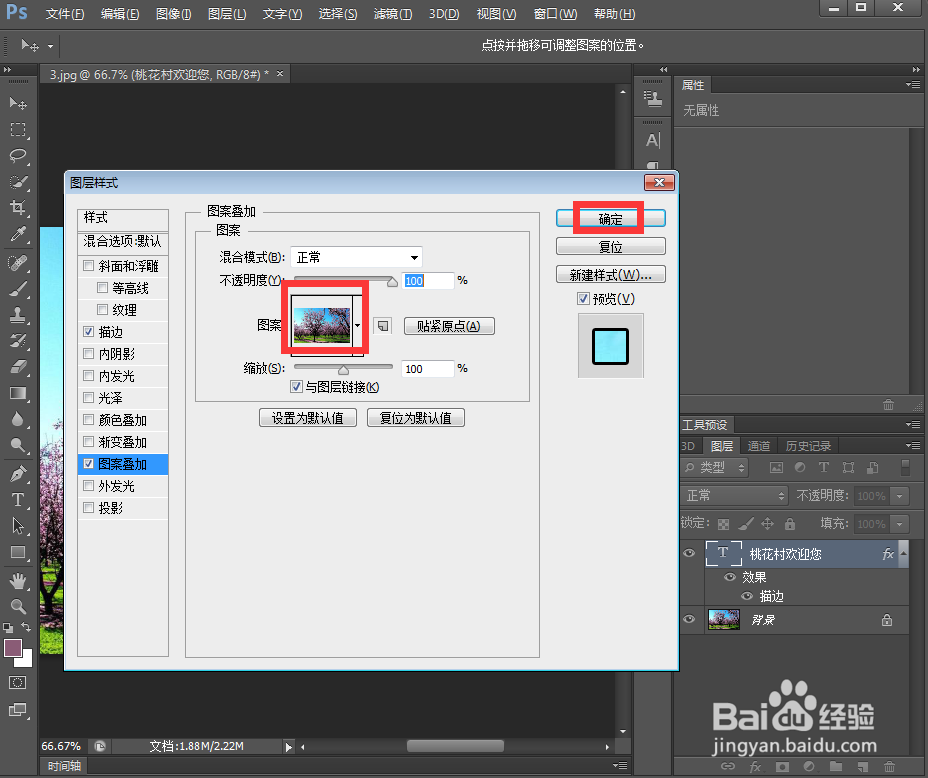The image size is (928, 778).
Task: Select the Move tool
Action: pos(17,103)
